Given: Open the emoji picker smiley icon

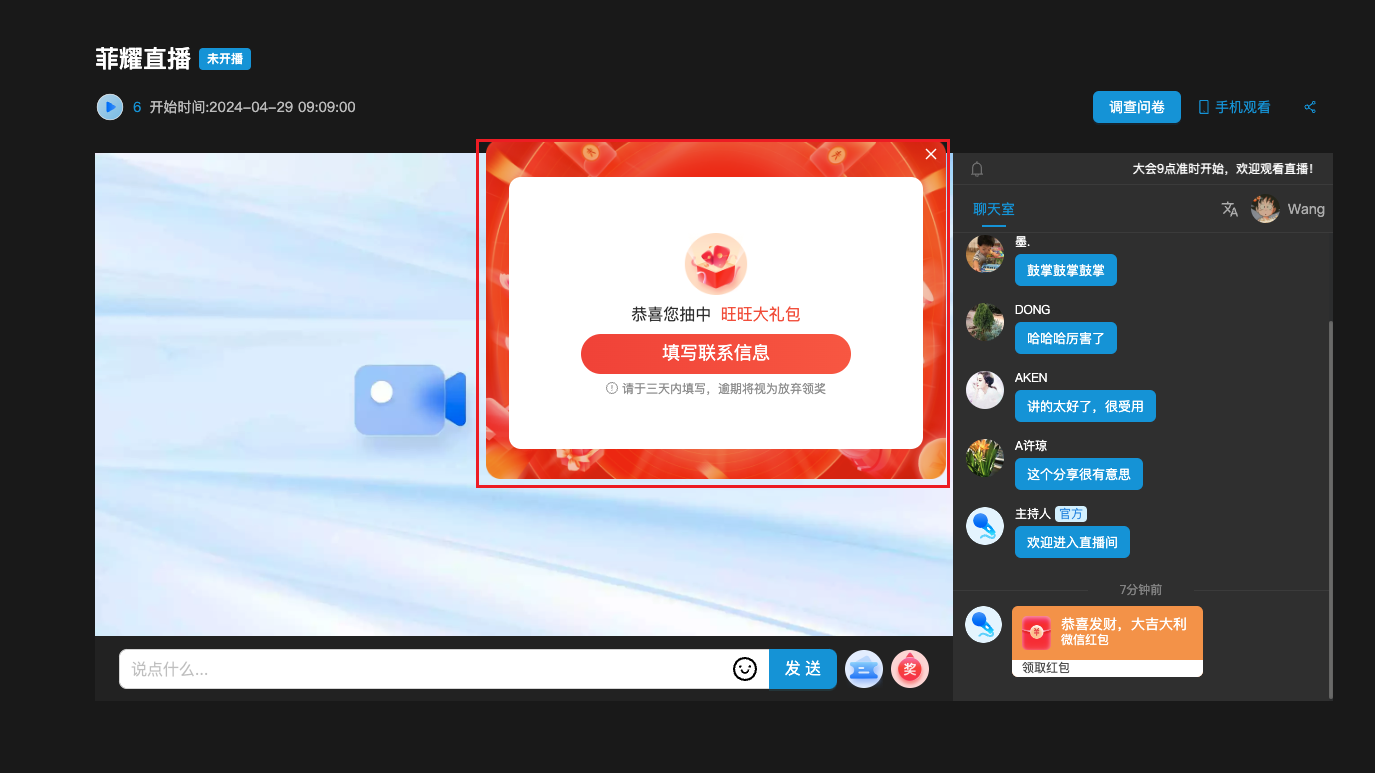Looking at the screenshot, I should point(745,669).
